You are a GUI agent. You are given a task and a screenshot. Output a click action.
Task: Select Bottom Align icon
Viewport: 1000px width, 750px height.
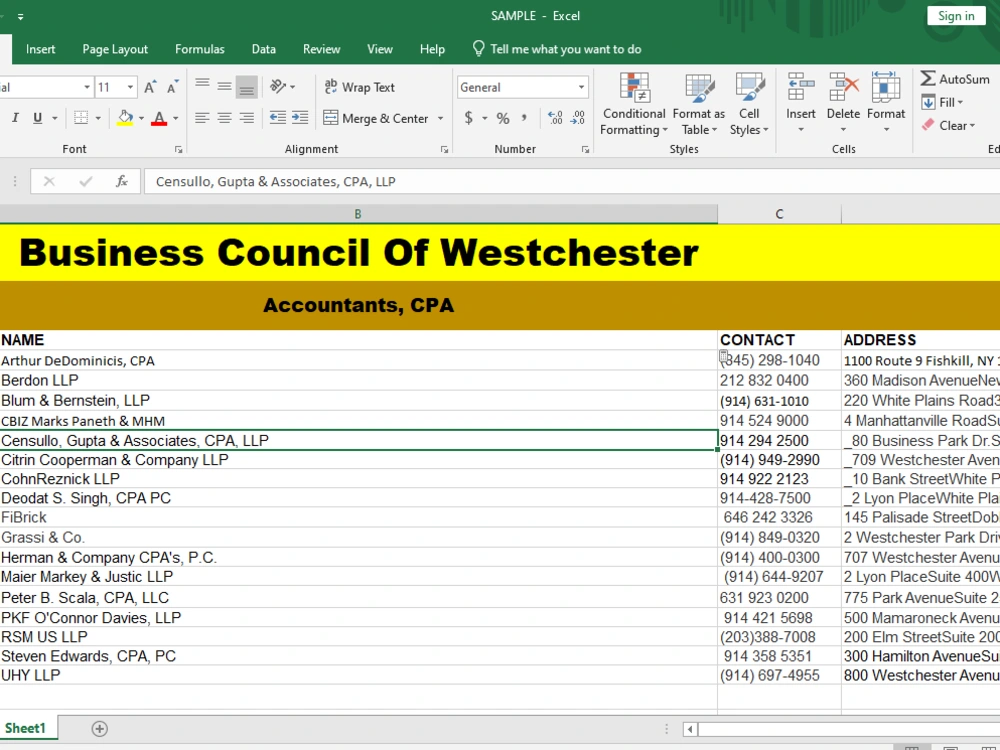pyautogui.click(x=246, y=87)
